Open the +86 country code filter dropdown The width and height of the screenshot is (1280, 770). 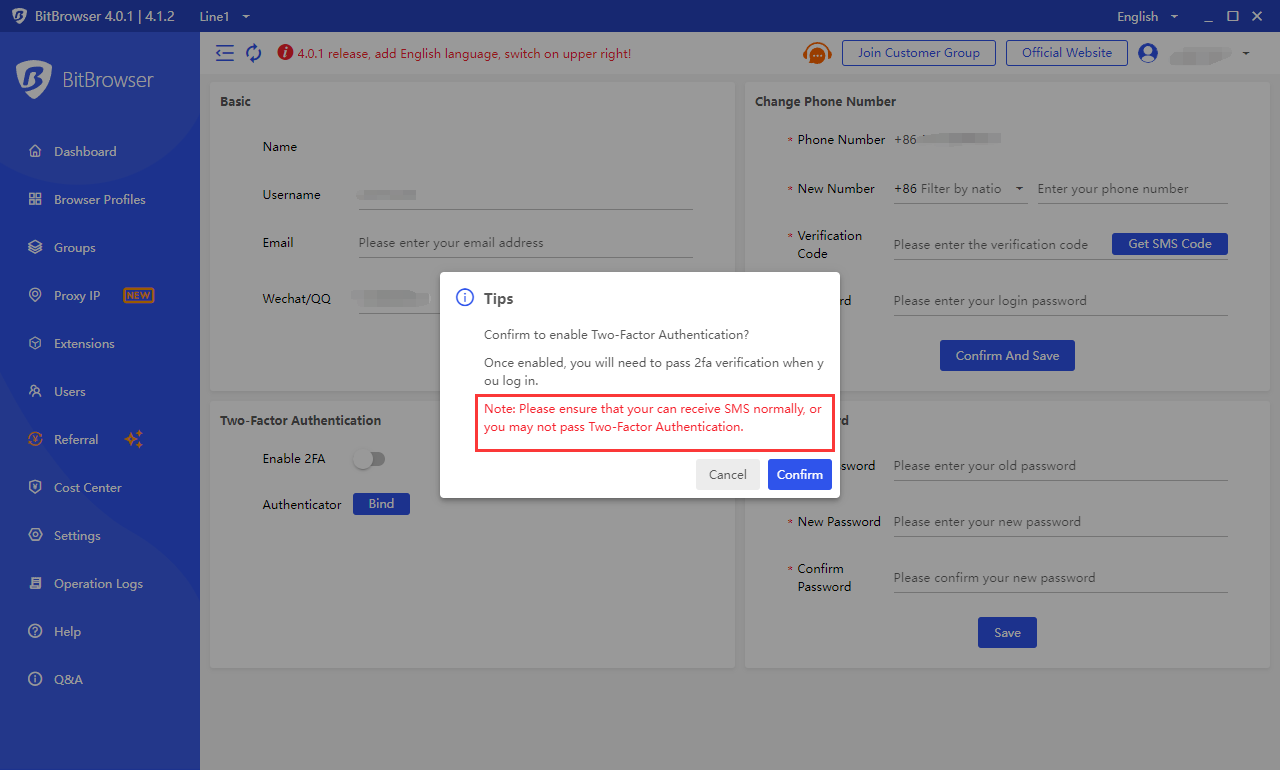coord(960,189)
